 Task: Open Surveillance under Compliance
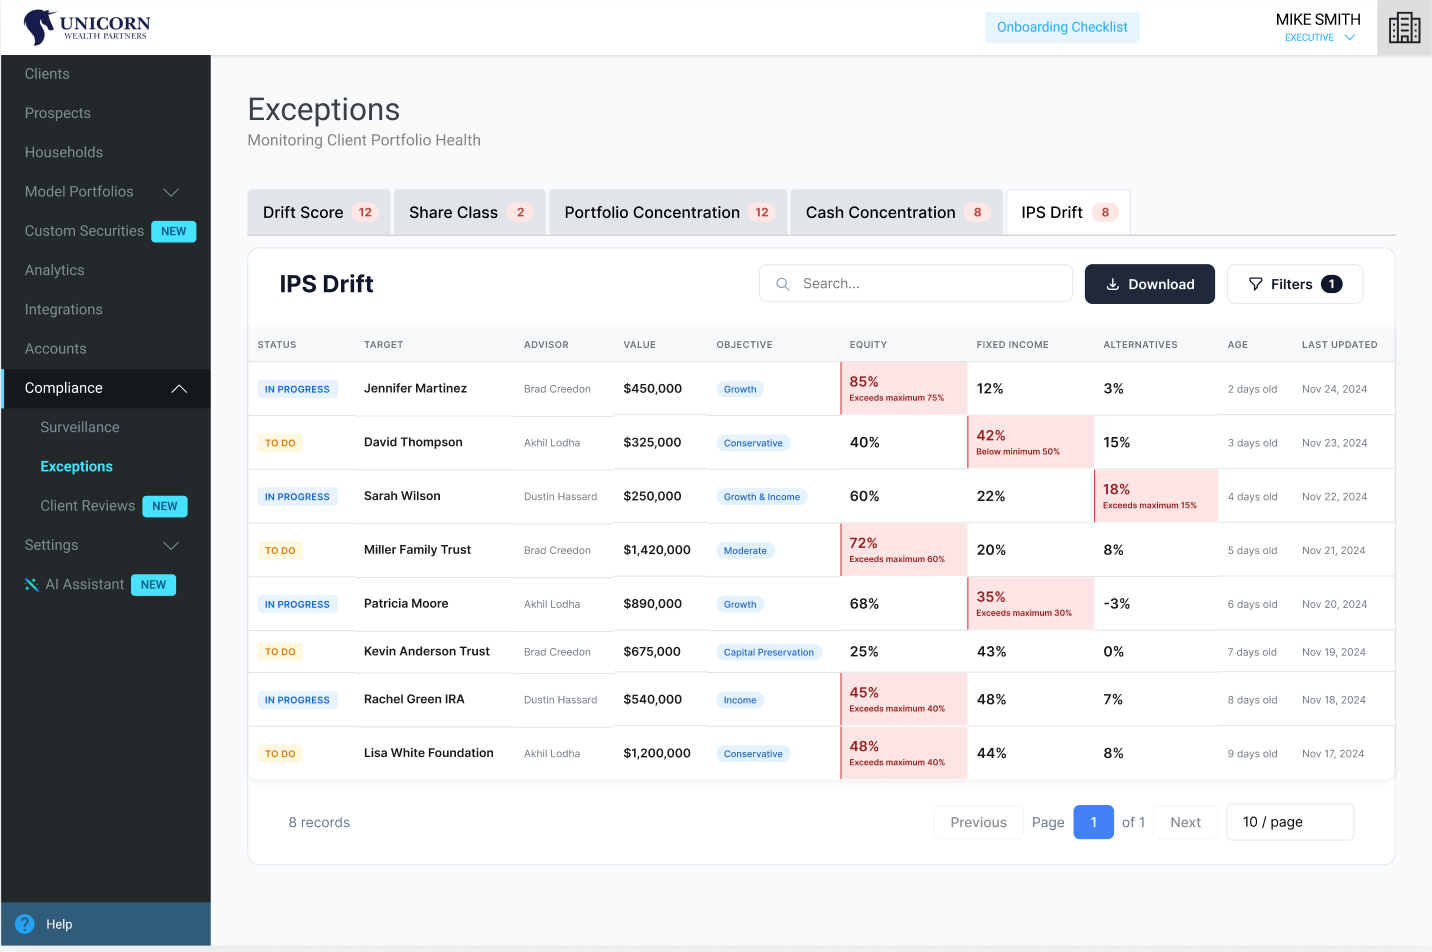[x=80, y=427]
